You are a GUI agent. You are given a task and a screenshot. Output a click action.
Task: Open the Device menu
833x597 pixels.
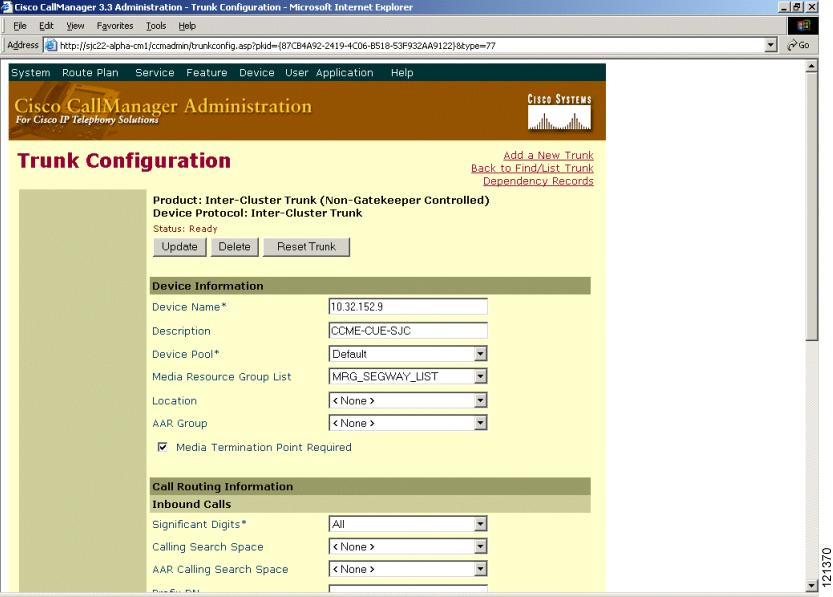[x=257, y=73]
